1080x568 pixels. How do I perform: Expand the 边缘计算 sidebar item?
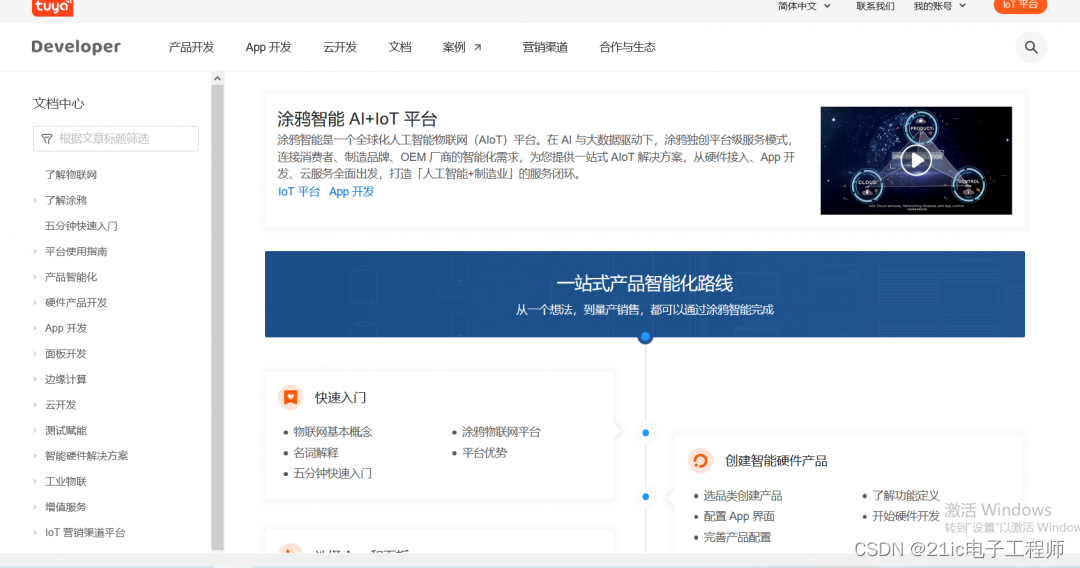pos(35,379)
